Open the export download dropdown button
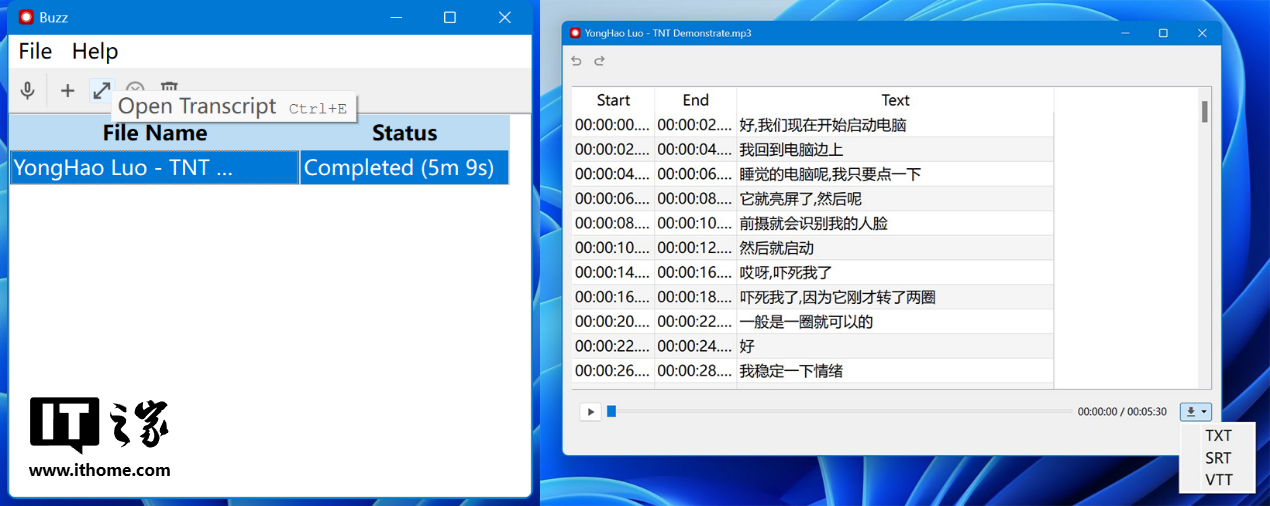1270x506 pixels. click(1195, 411)
